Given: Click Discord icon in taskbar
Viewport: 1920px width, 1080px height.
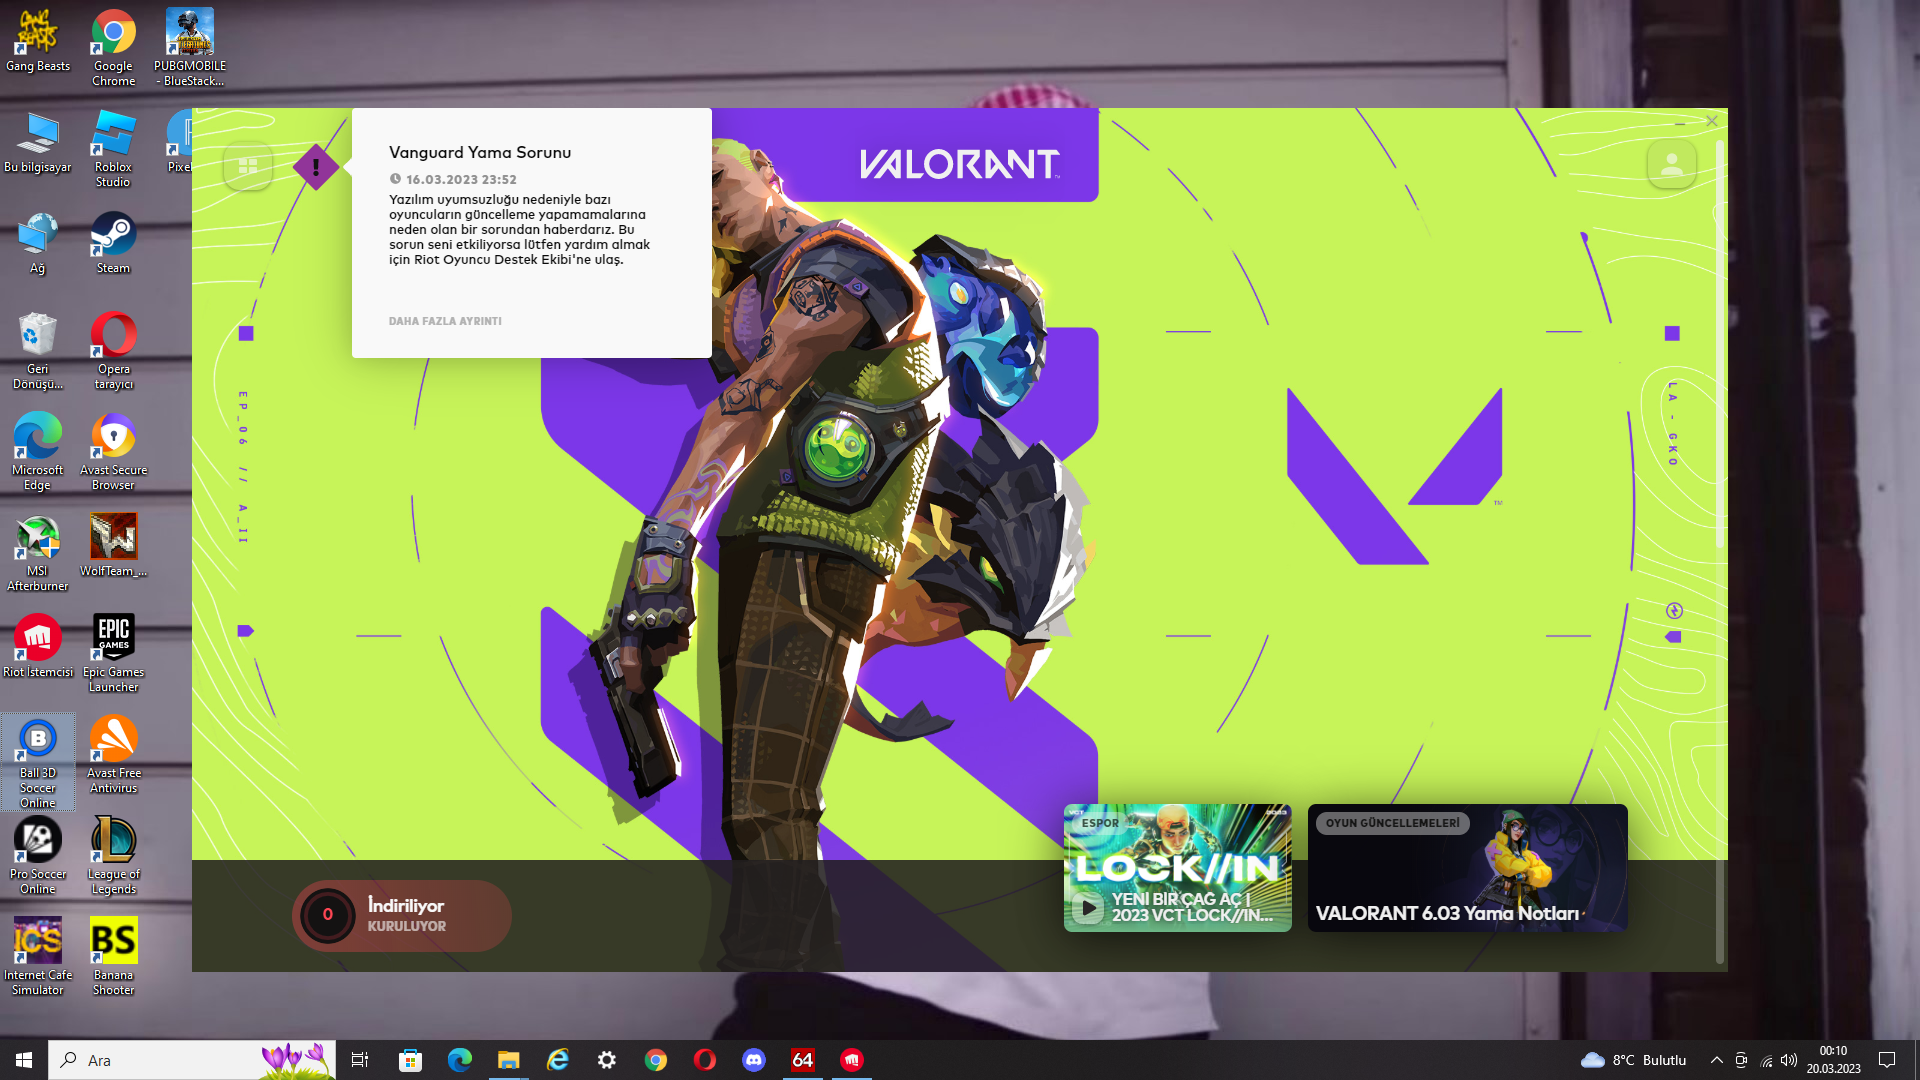Looking at the screenshot, I should [753, 1060].
